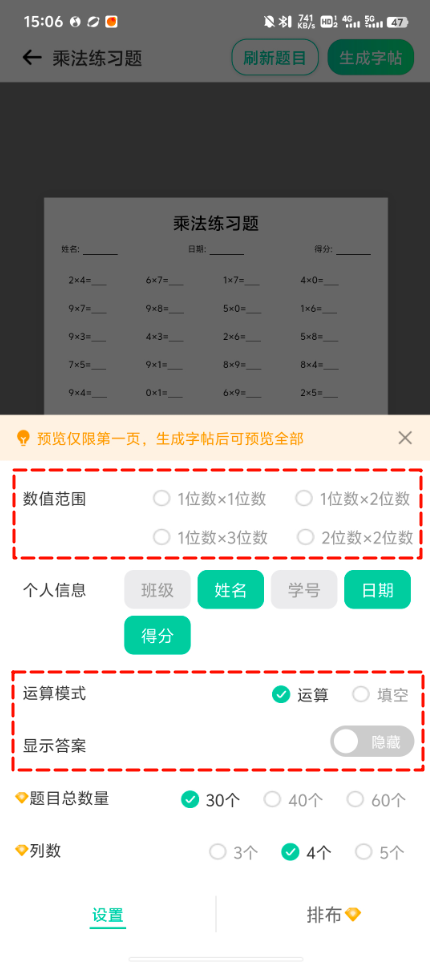The image size is (430, 962).
Task: Switch to the 排布 tab
Action: (x=334, y=915)
